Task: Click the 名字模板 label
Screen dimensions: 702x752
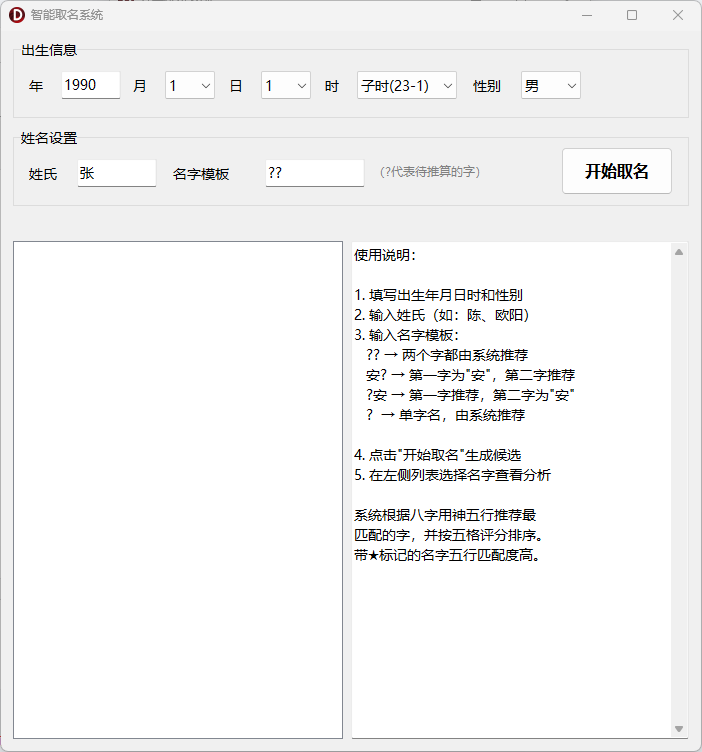Action: (201, 174)
